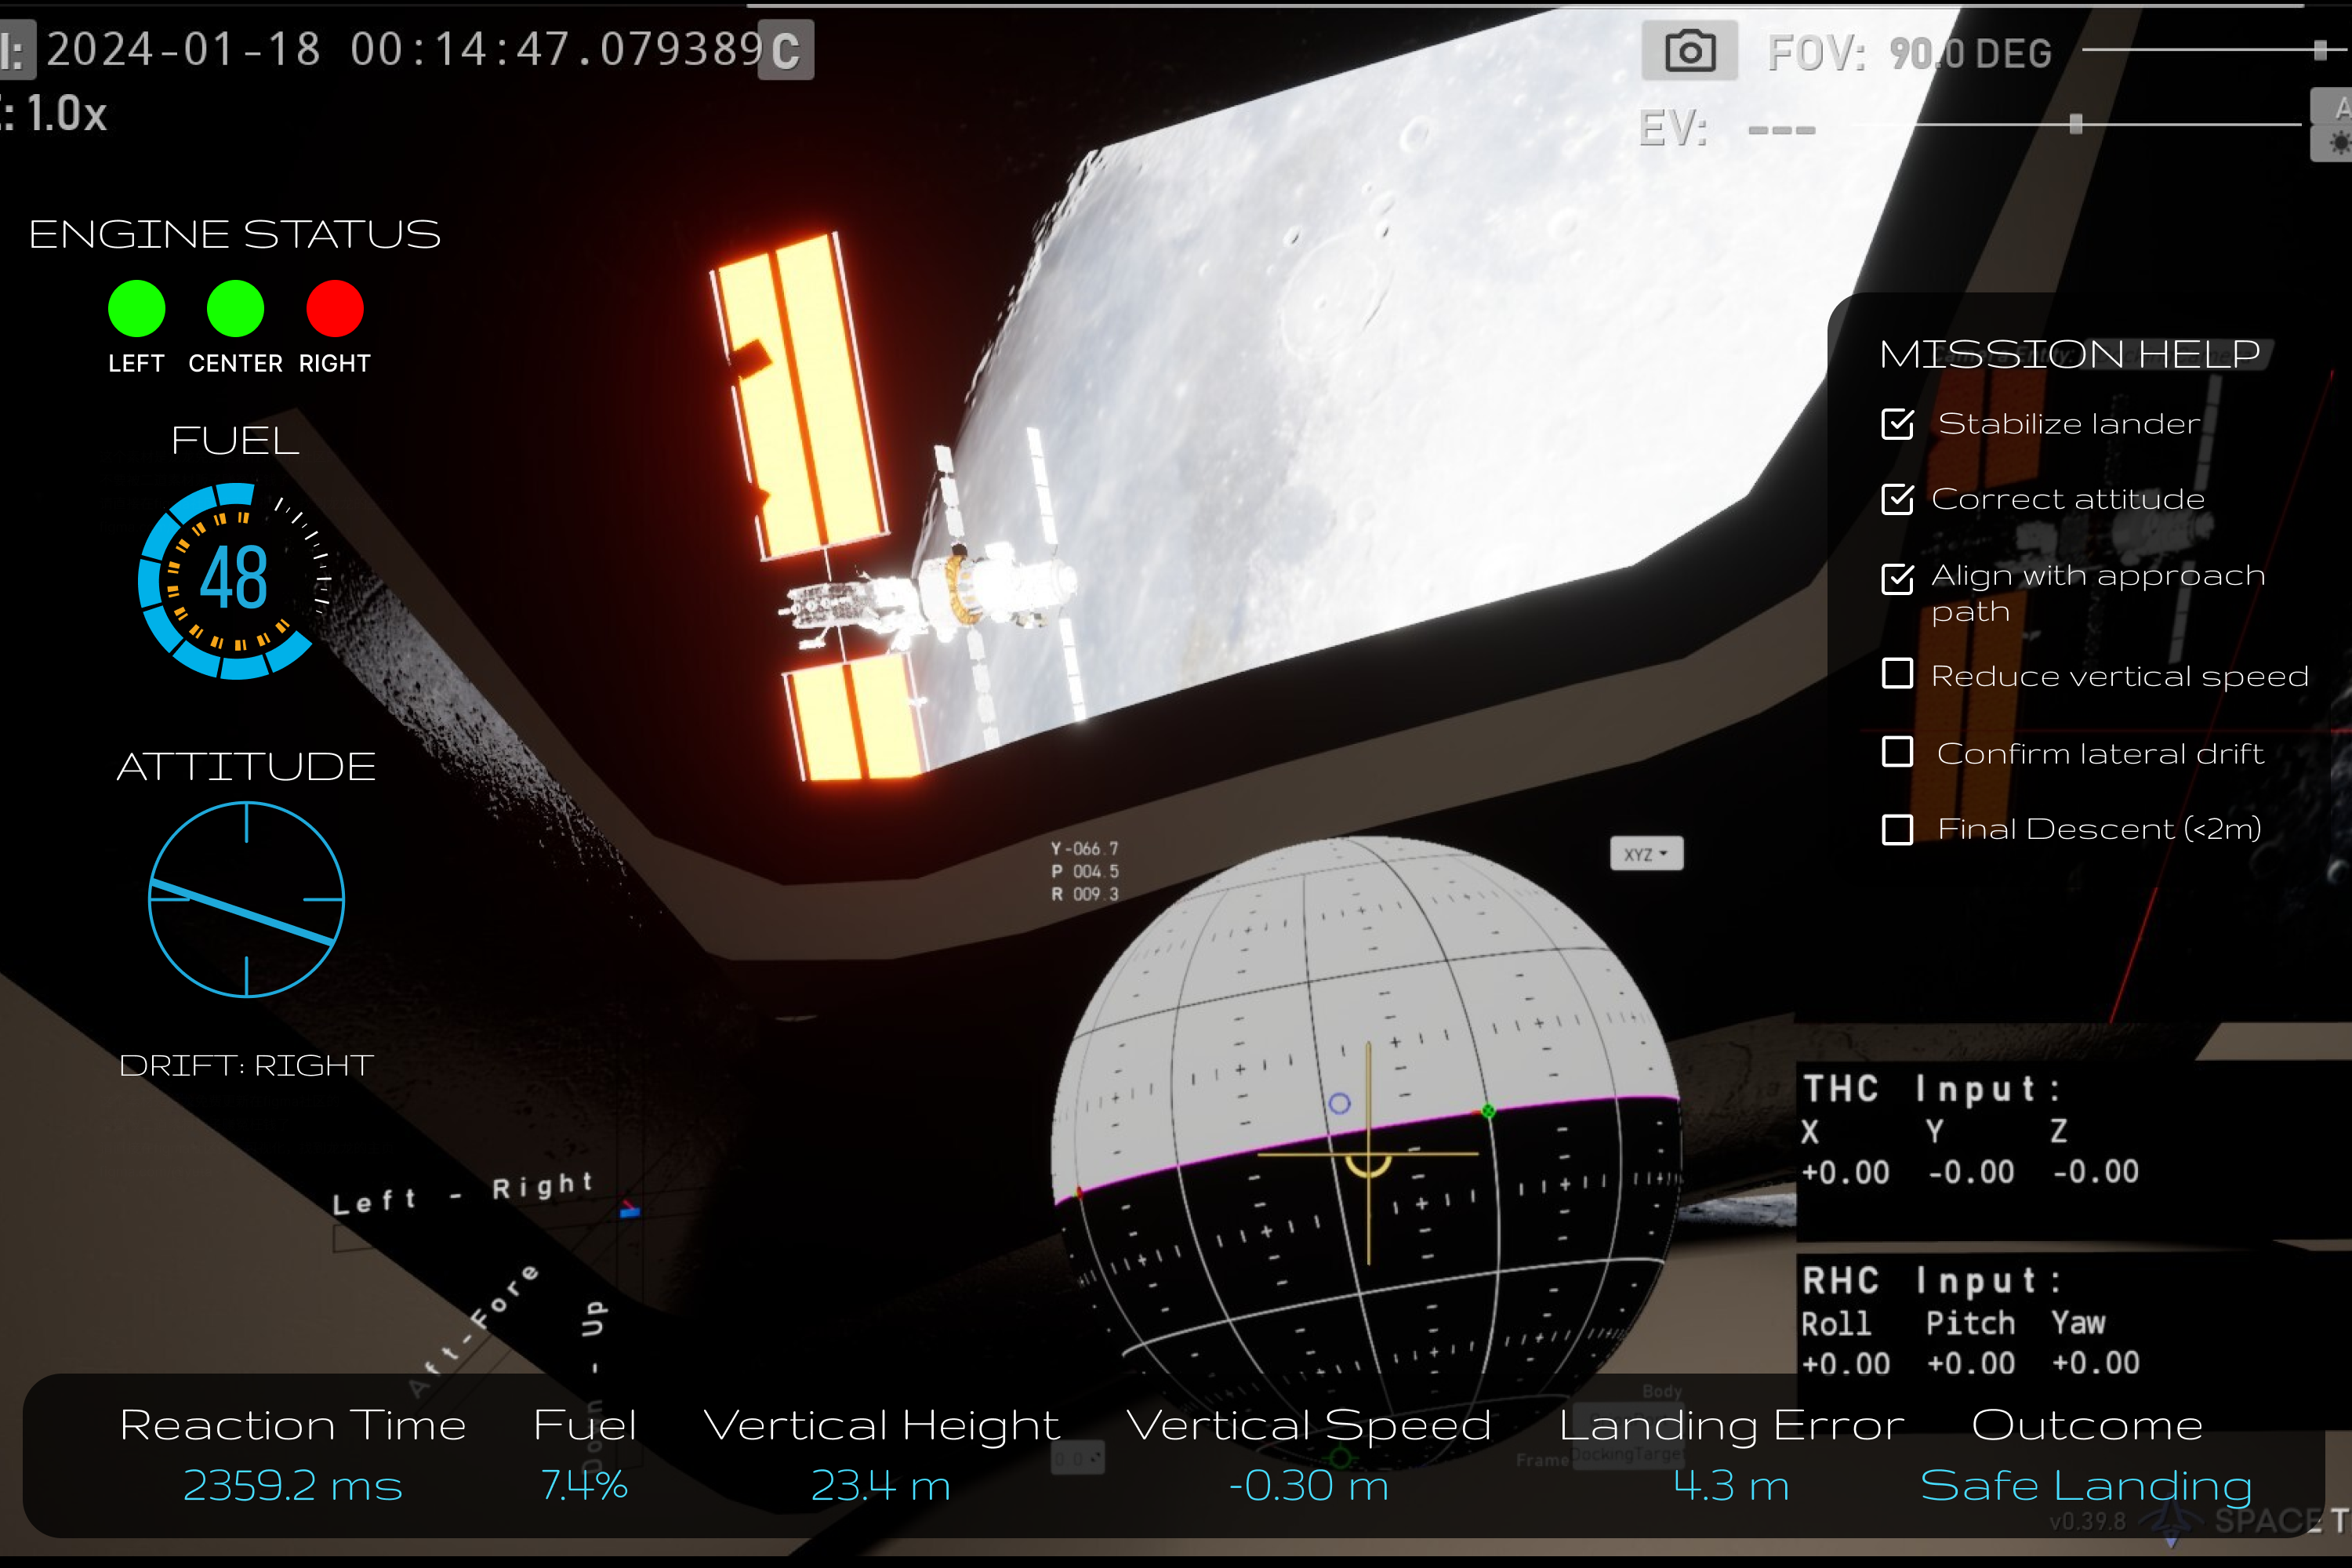Click the green CENTER engine indicator
The height and width of the screenshot is (1568, 2352).
coord(235,309)
